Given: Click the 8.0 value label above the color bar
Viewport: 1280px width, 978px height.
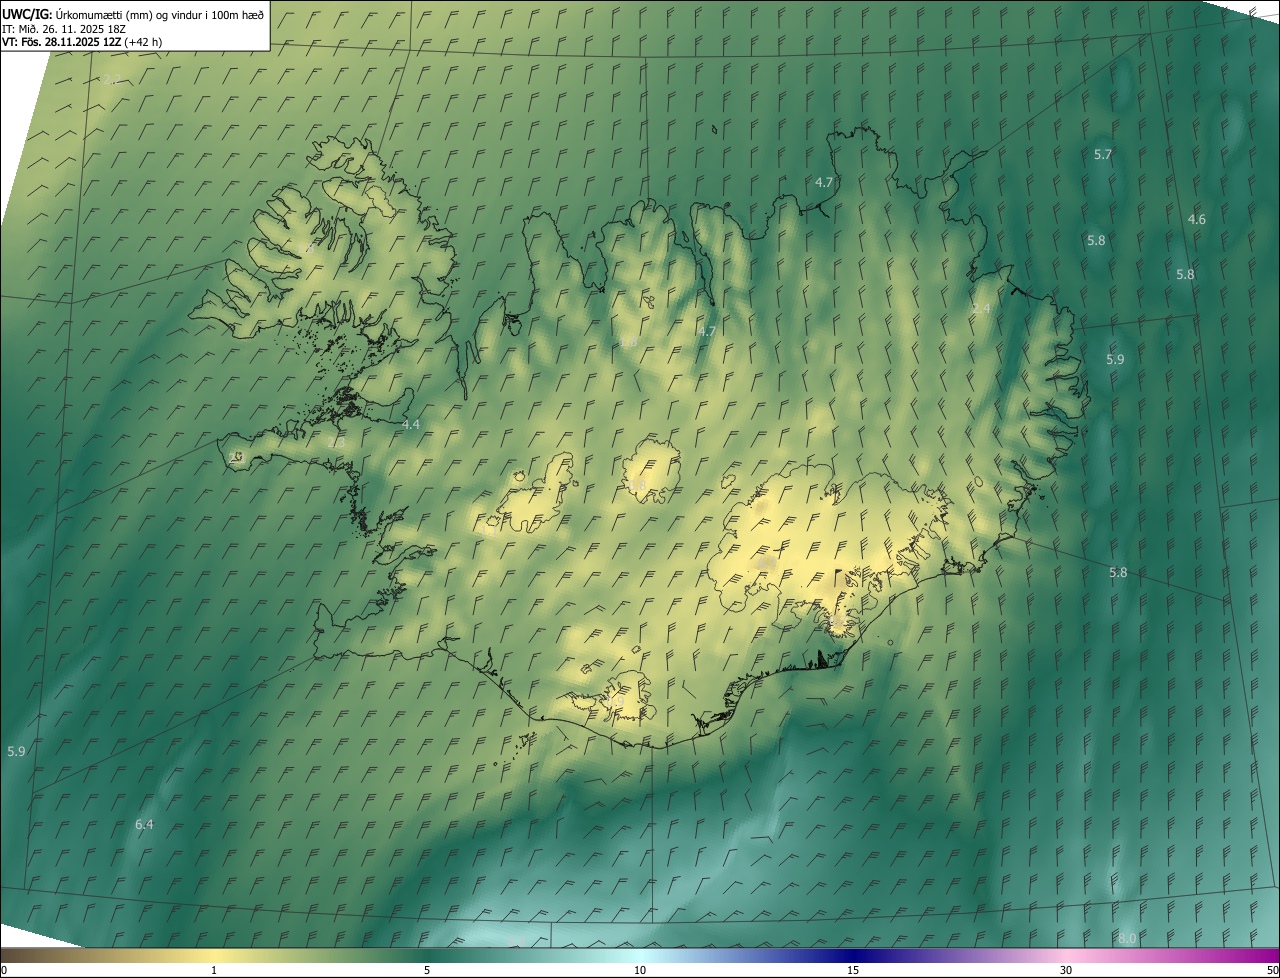Looking at the screenshot, I should point(1127,938).
